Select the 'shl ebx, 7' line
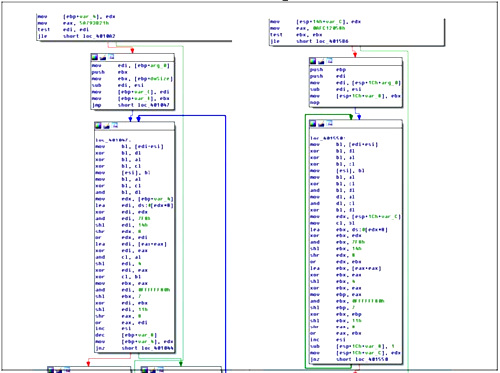This screenshot has width=500, height=373. [x=118, y=296]
